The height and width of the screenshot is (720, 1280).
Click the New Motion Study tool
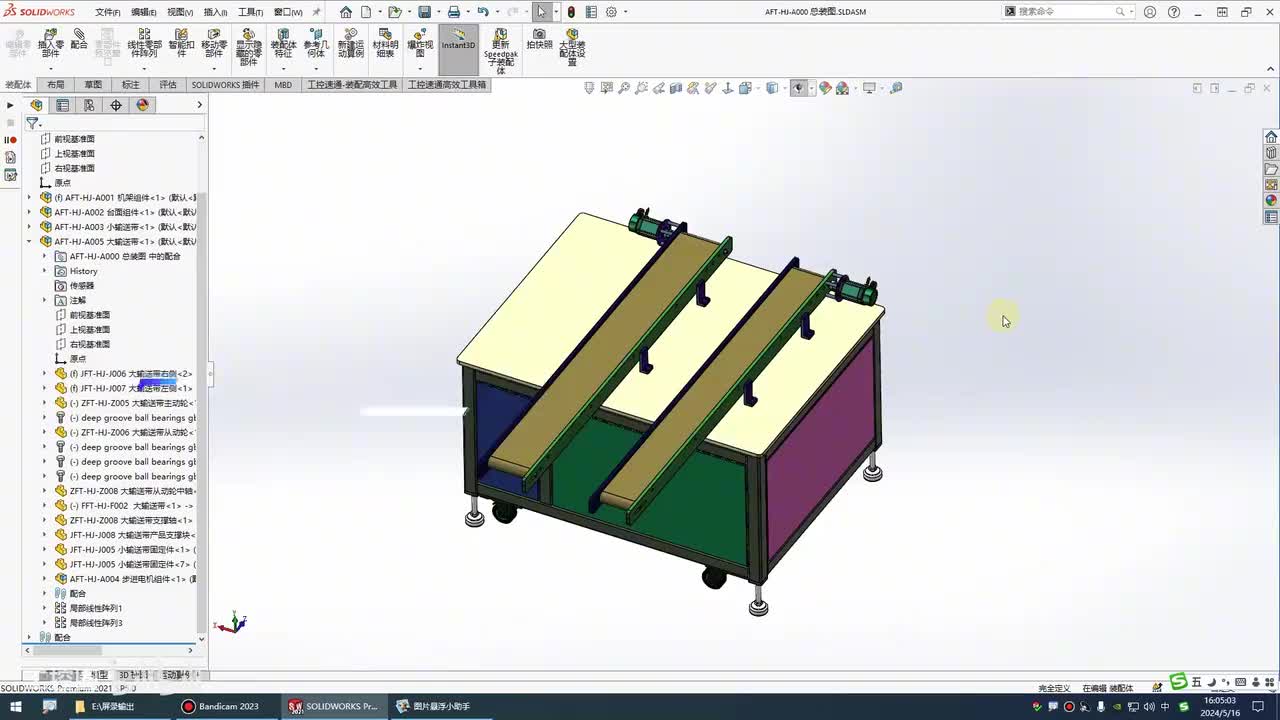pyautogui.click(x=350, y=44)
